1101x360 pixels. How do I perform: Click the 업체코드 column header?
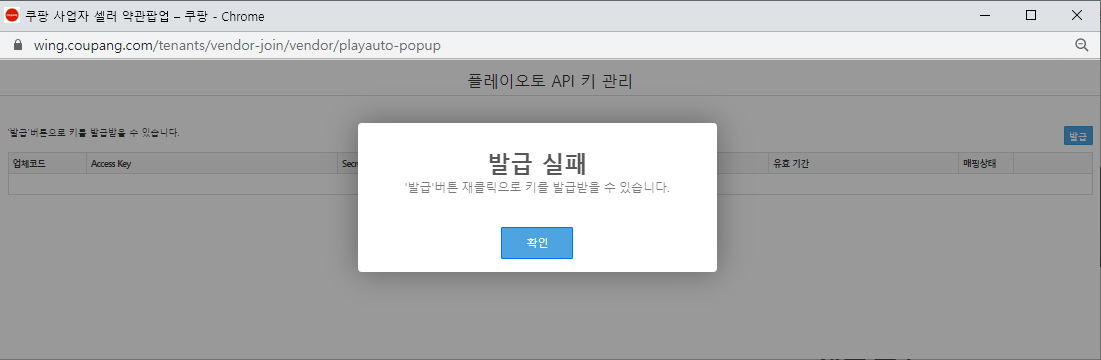pos(48,164)
